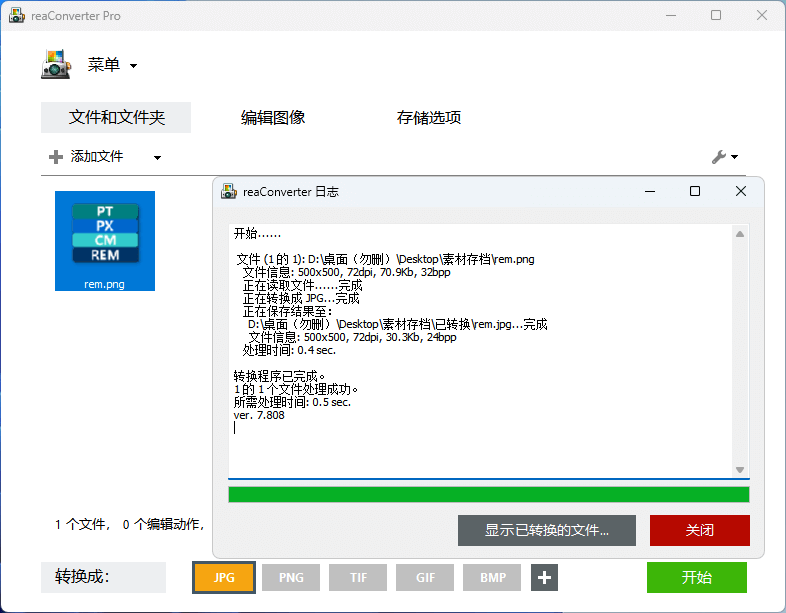Select JPG output format
Image resolution: width=786 pixels, height=613 pixels.
224,577
